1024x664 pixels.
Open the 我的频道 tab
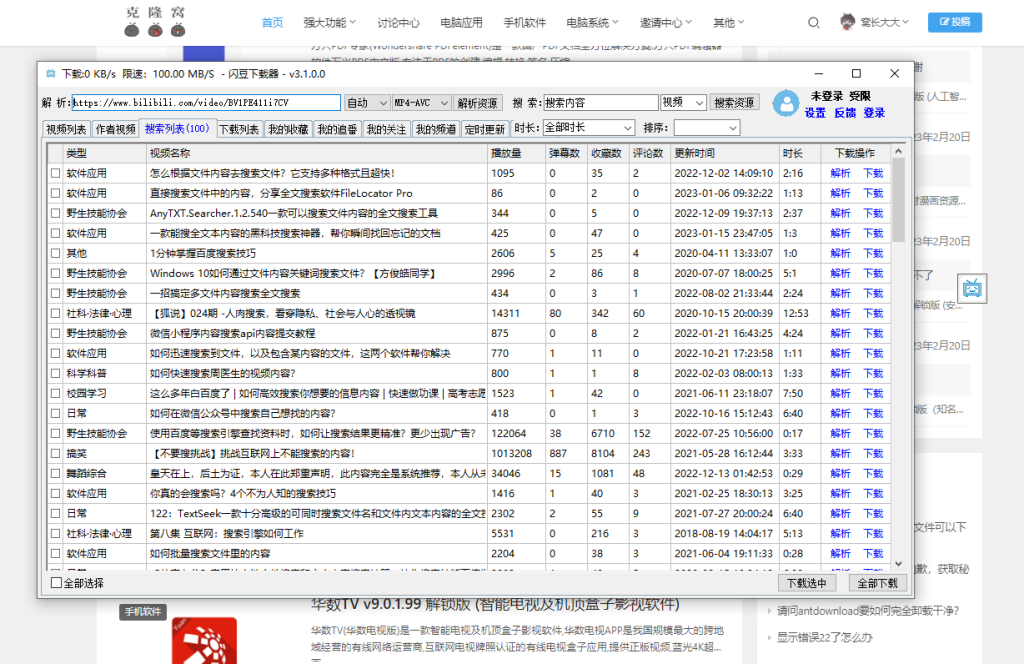(x=436, y=129)
